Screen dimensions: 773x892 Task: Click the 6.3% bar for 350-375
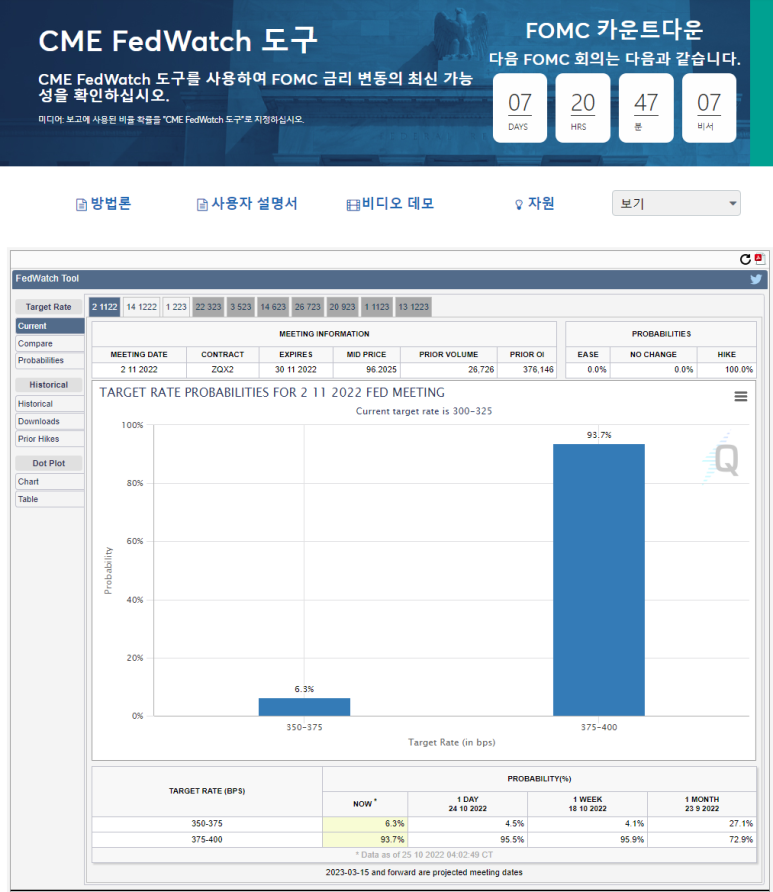pyautogui.click(x=304, y=707)
